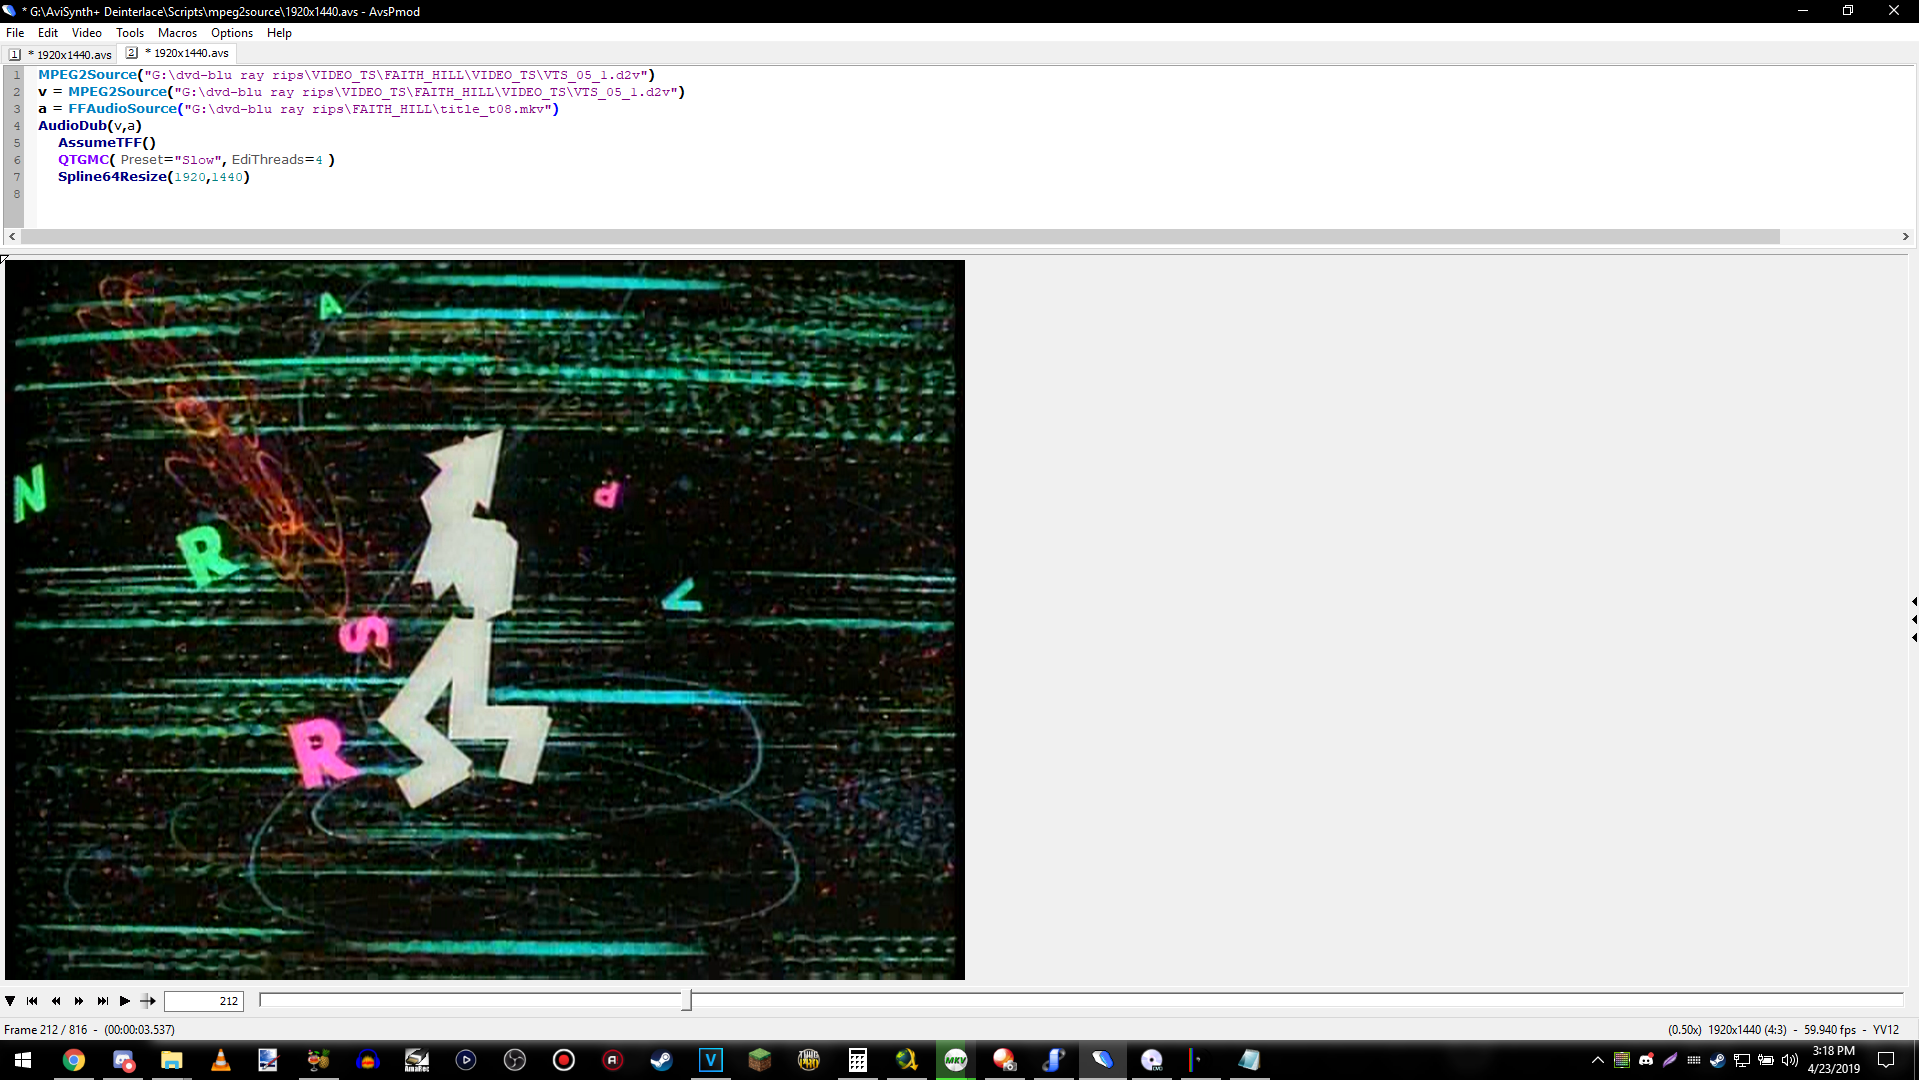
Task: Jump to the last frame of the video
Action: (102, 1001)
